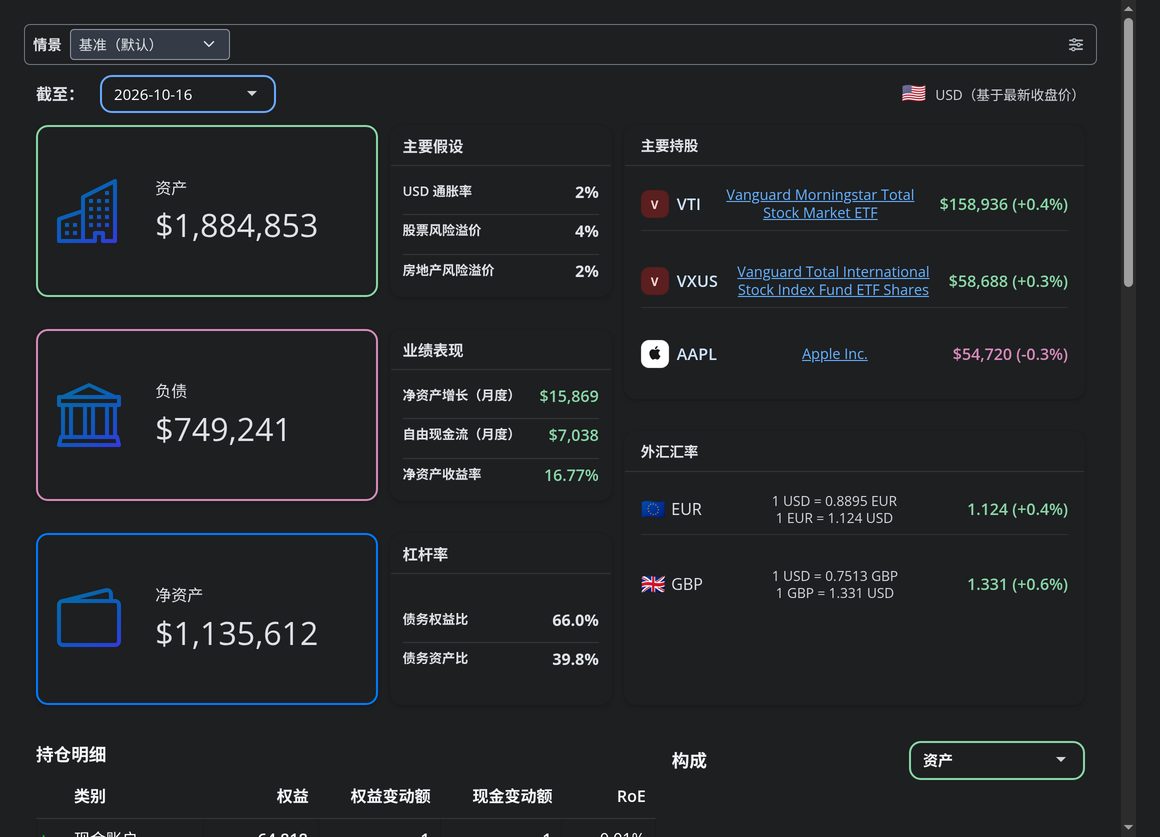The width and height of the screenshot is (1160, 837).
Task: Open Vanguard Morningstar Total Stock Market ETF link
Action: (x=820, y=204)
